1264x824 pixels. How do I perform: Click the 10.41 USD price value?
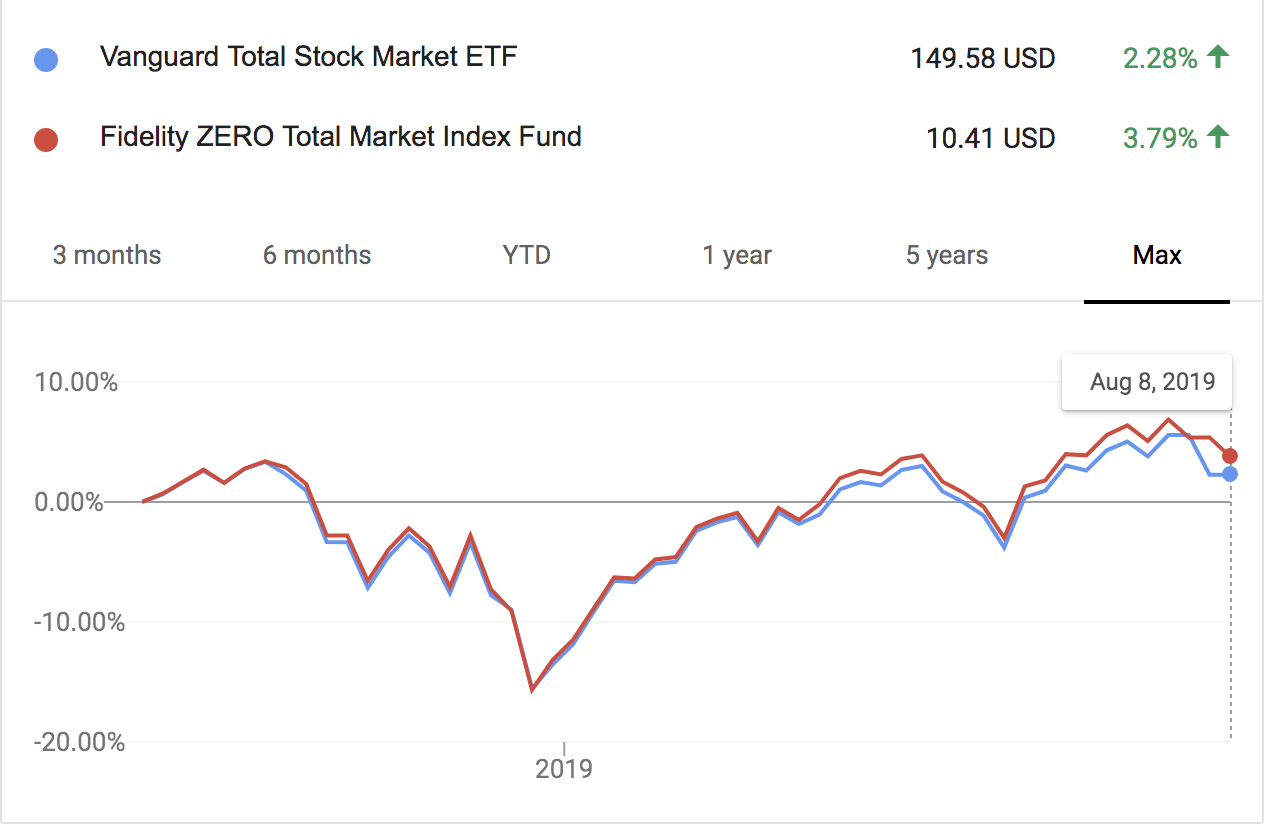pos(990,138)
